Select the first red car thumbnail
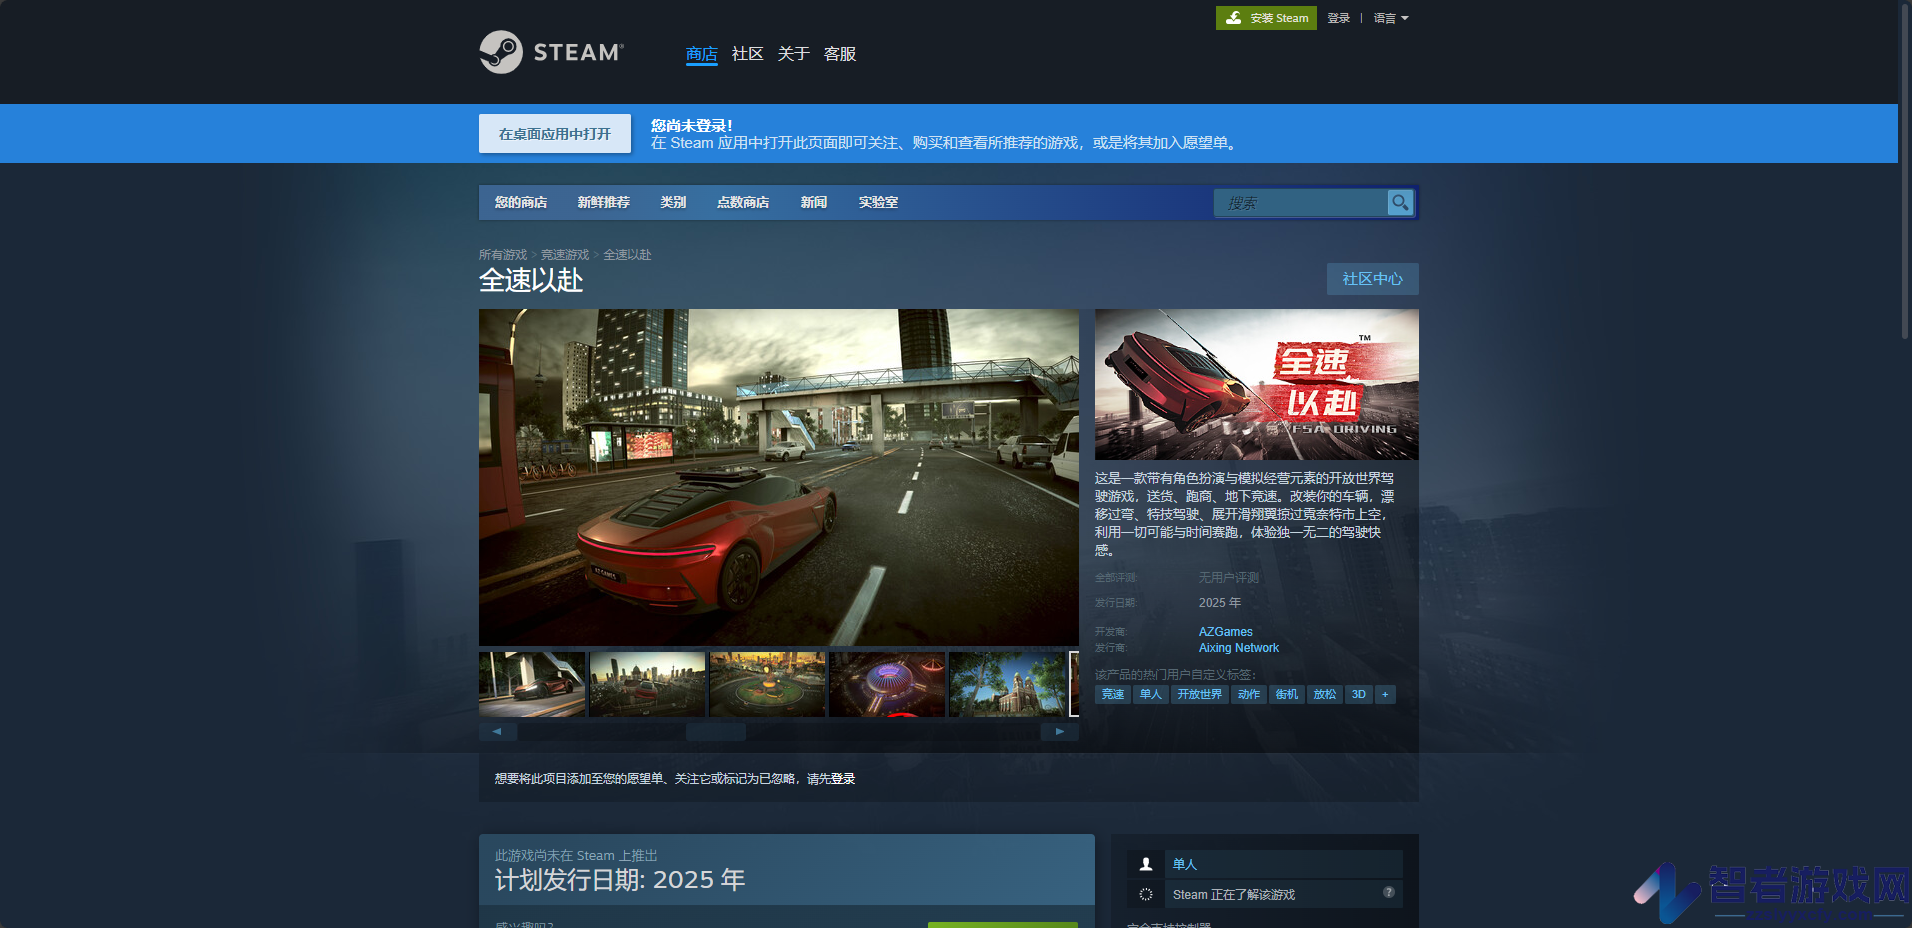The width and height of the screenshot is (1912, 928). [532, 684]
